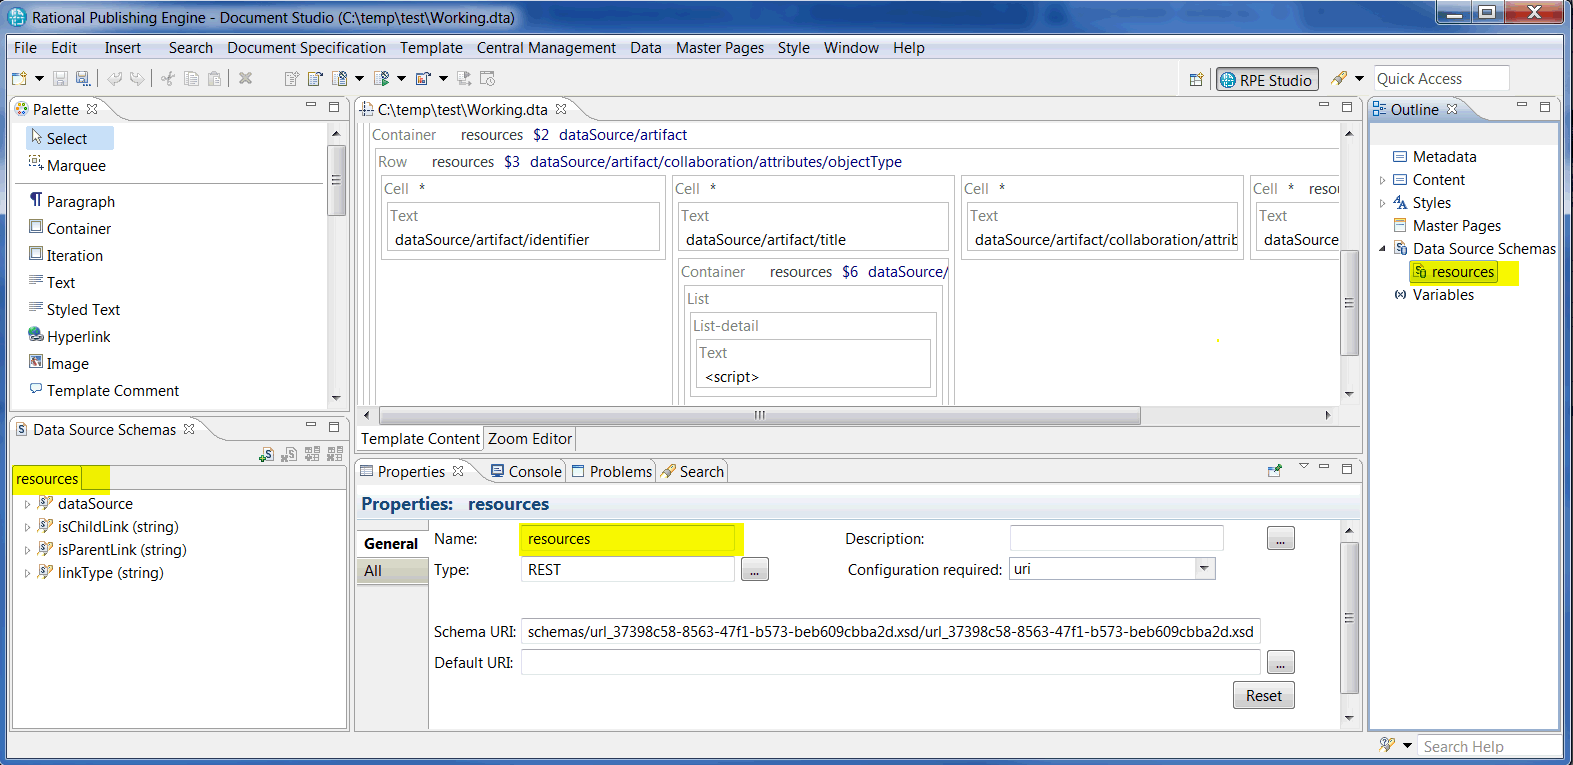
Task: Click the Remove Data Source Schema icon
Action: [x=289, y=454]
